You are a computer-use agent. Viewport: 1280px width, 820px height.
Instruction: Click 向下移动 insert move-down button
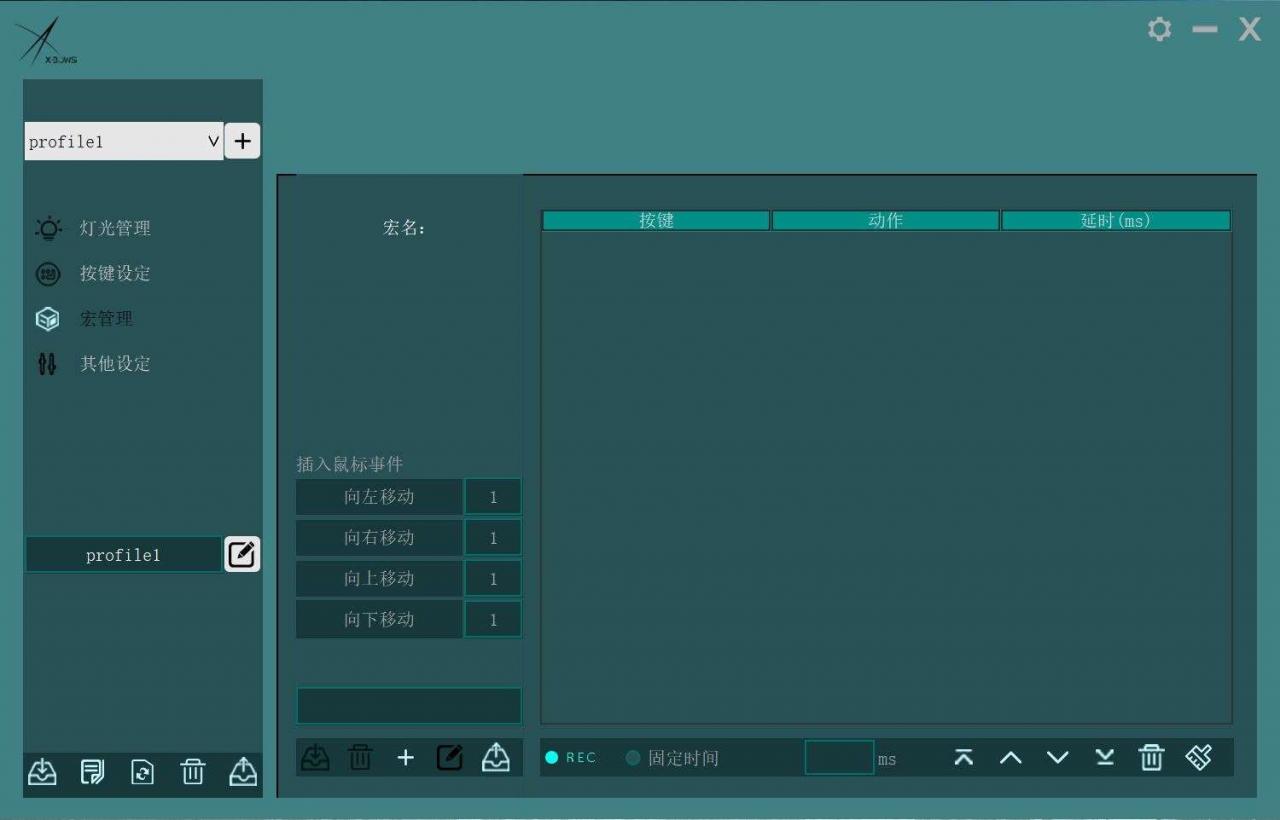pyautogui.click(x=379, y=620)
